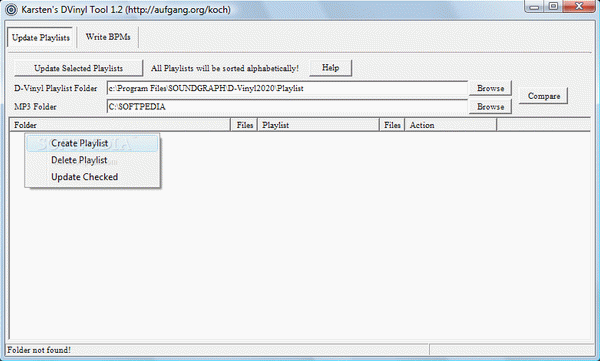
Task: Choose Update Checked from context menu
Action: (x=92, y=177)
